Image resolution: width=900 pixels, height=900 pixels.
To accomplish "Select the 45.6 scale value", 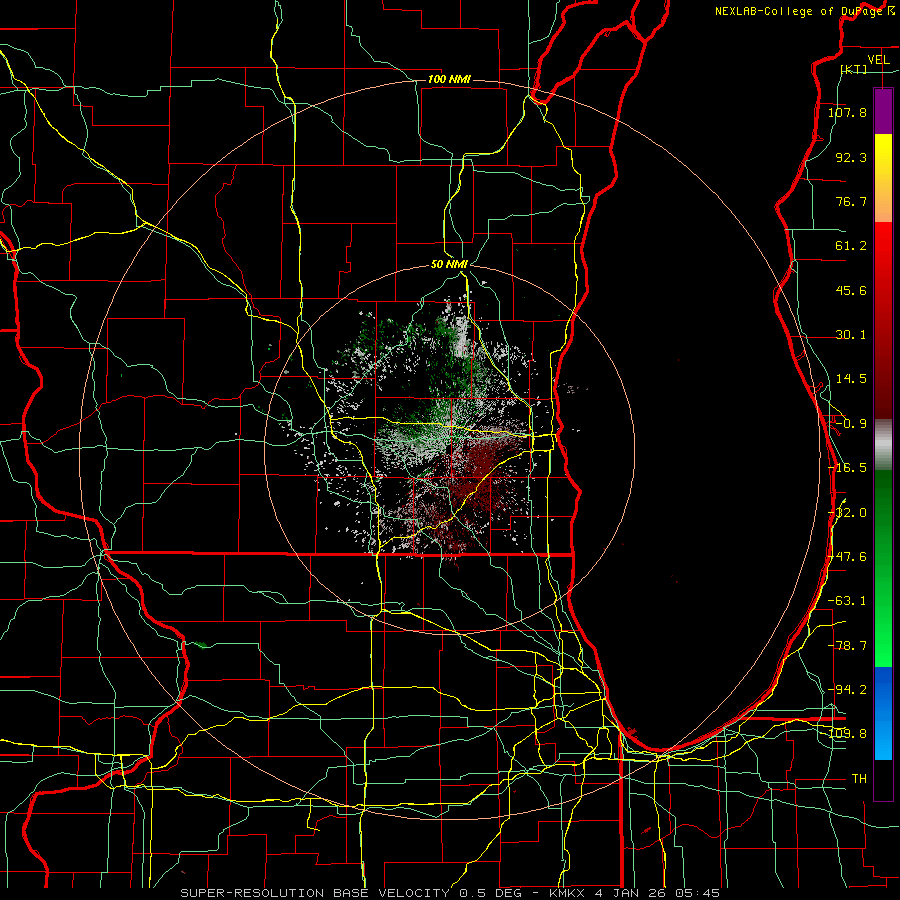I will click(851, 290).
